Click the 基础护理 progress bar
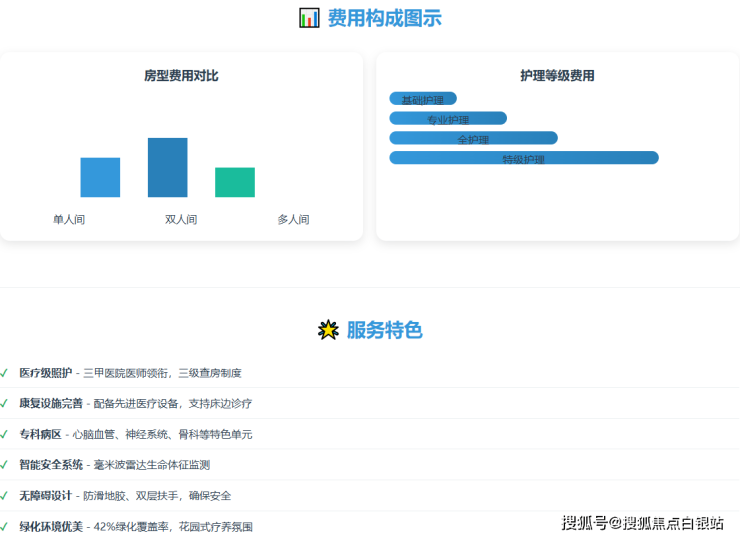The width and height of the screenshot is (740, 539). point(423,99)
